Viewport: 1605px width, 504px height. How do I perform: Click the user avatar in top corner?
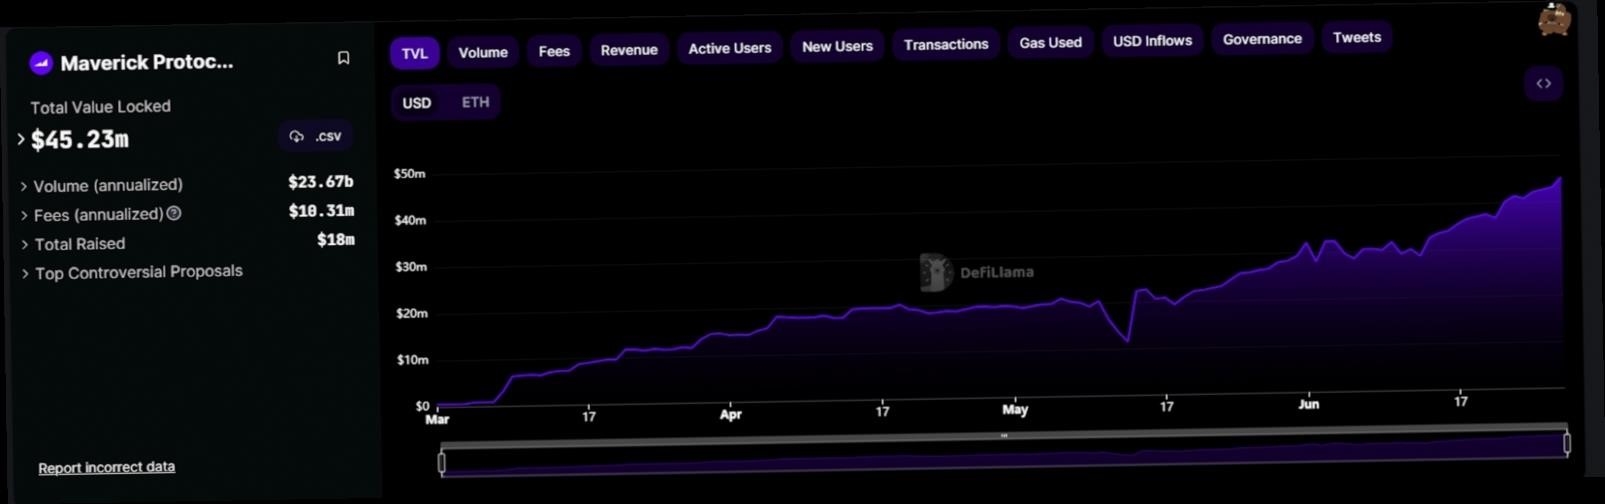pyautogui.click(x=1554, y=19)
